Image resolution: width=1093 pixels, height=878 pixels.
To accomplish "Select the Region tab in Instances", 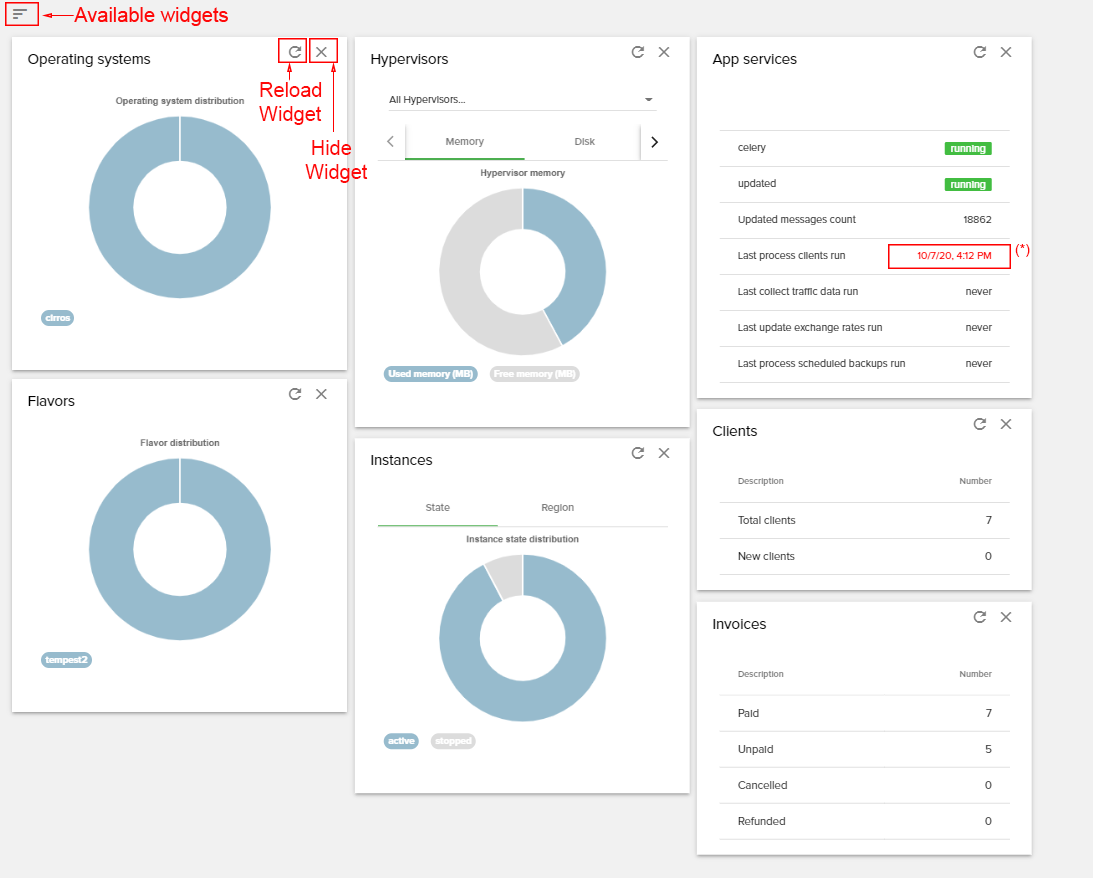I will [557, 508].
